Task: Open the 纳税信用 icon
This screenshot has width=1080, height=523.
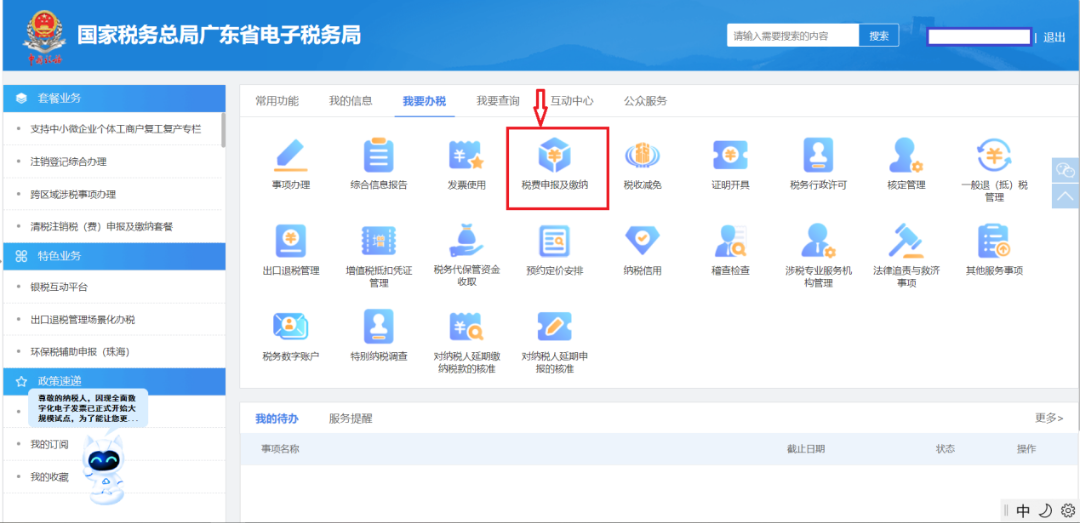Action: click(x=642, y=241)
